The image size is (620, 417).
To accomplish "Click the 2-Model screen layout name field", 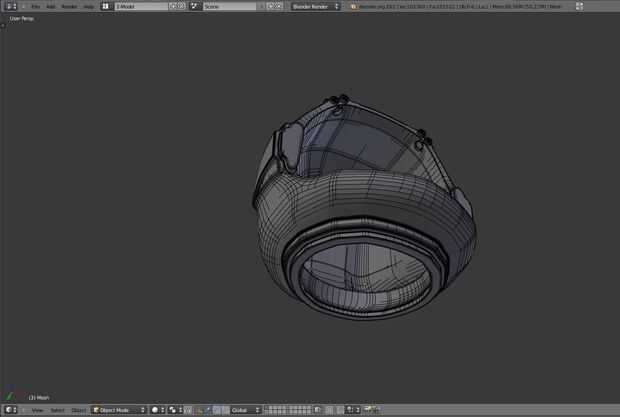I will [138, 6].
